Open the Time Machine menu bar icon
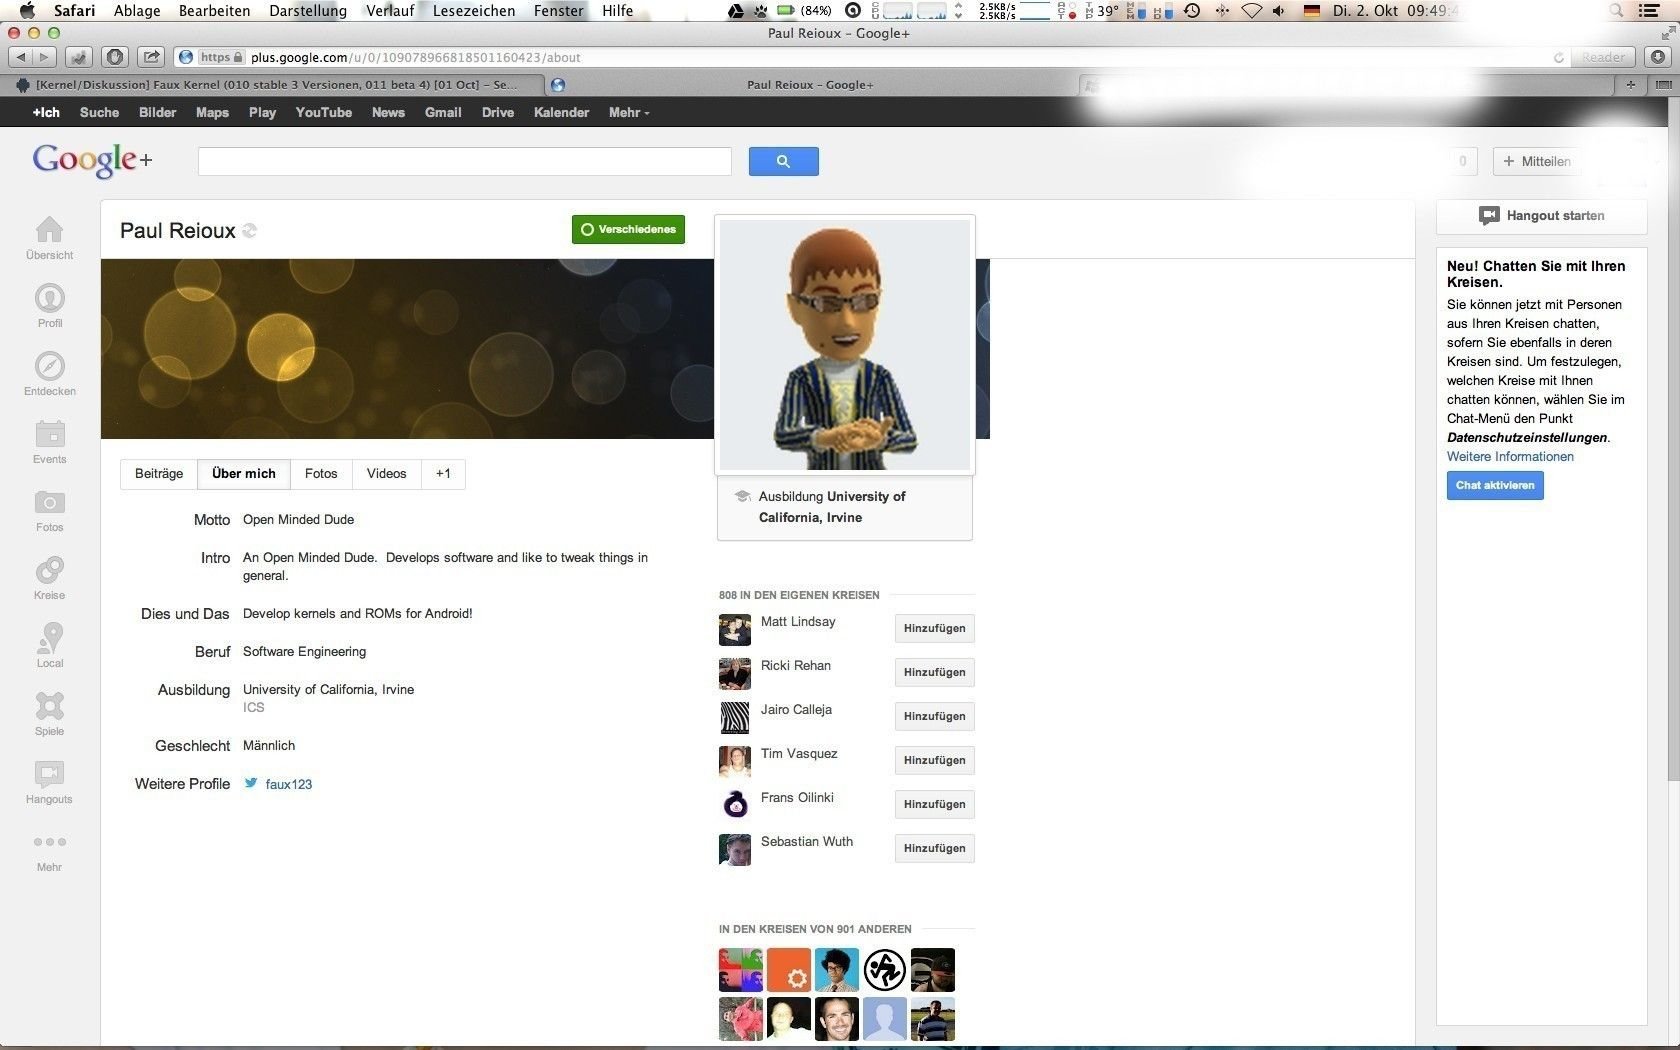Viewport: 1680px width, 1050px height. click(1192, 11)
